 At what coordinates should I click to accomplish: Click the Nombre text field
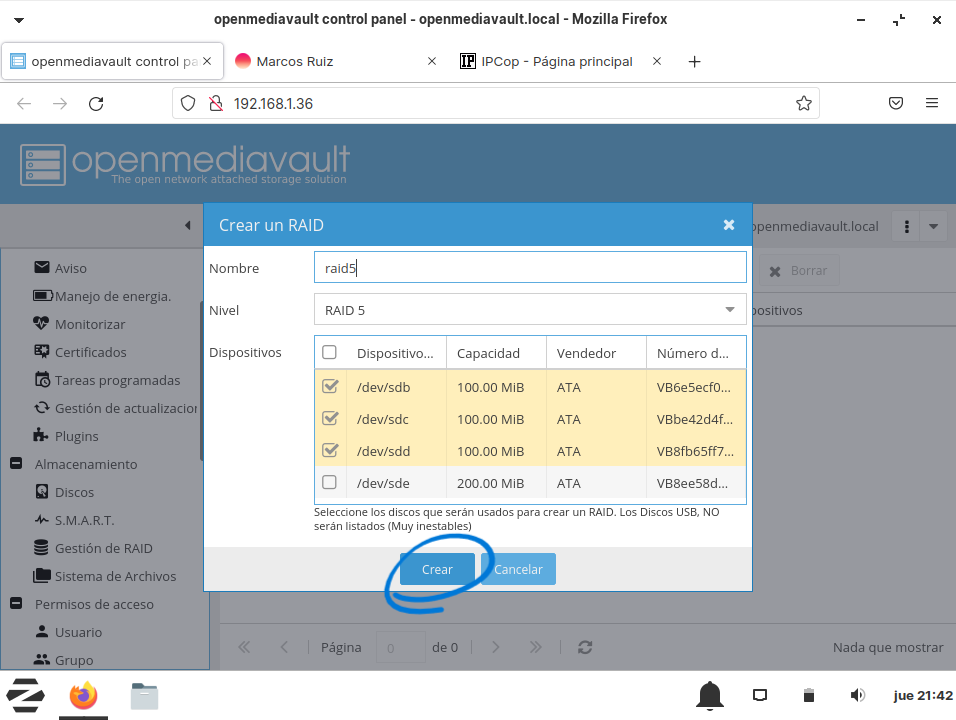point(530,268)
